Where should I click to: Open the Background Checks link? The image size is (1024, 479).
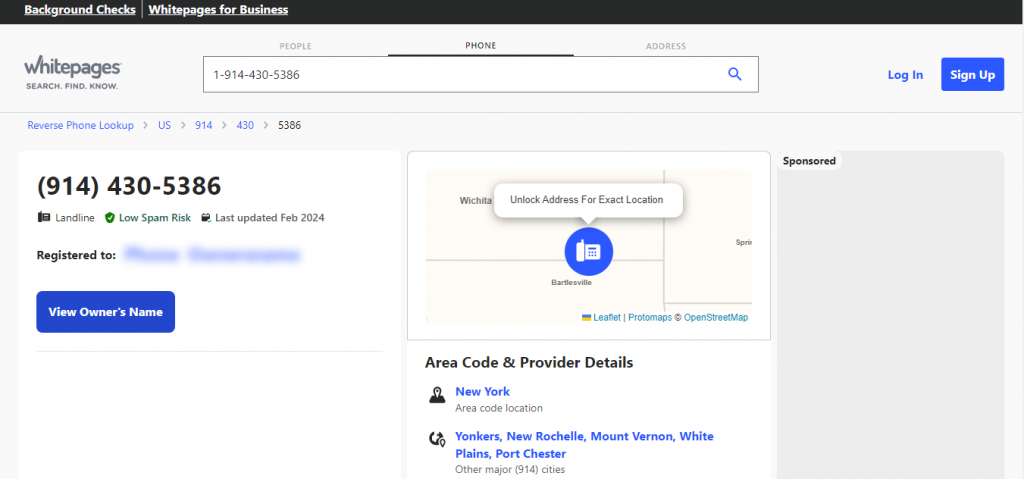pyautogui.click(x=81, y=10)
